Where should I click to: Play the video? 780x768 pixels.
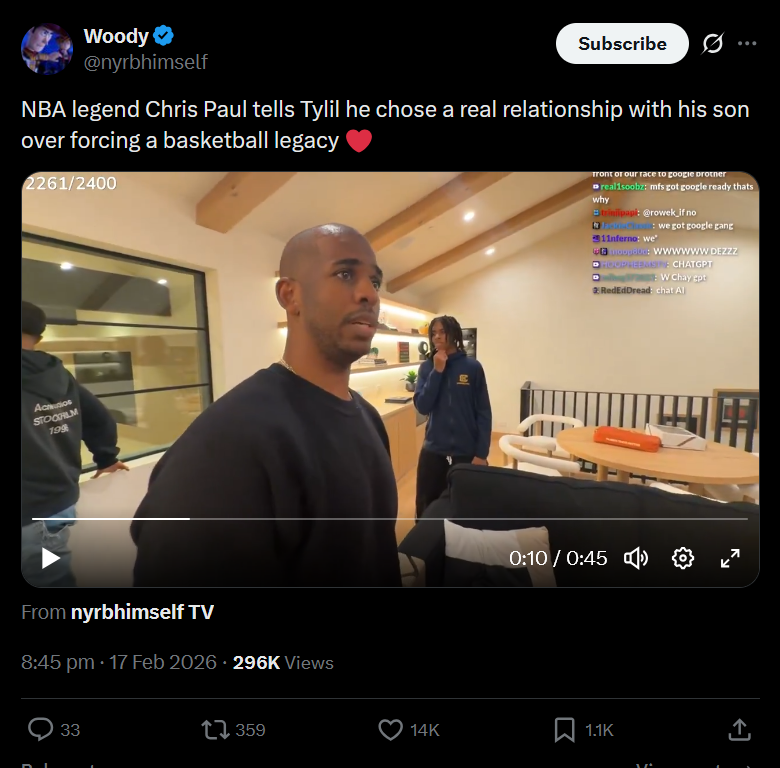coord(51,558)
